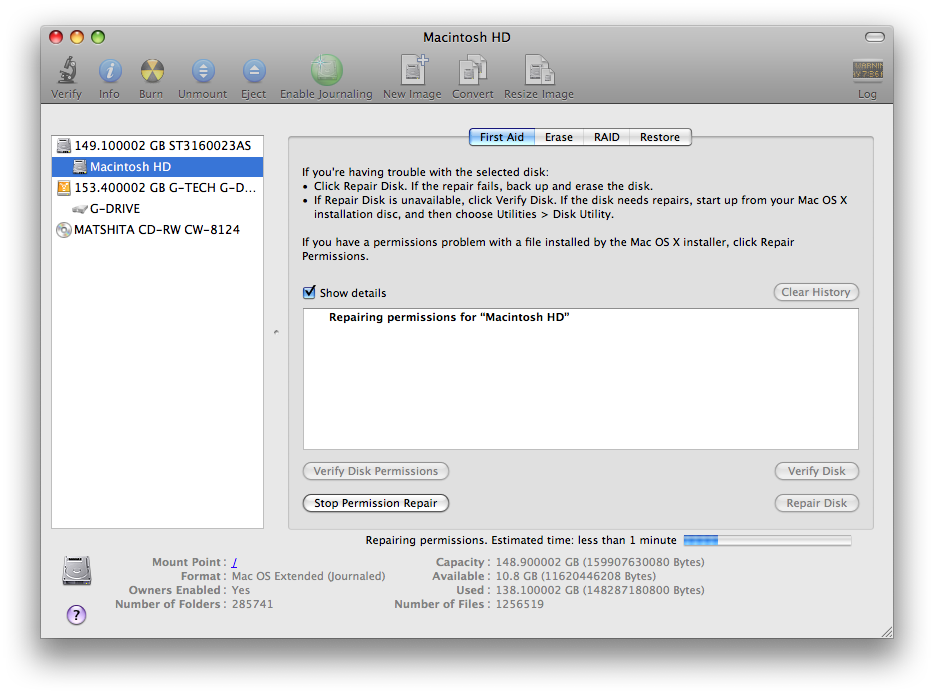Screen dimensions: 934x694
Task: Click the Eject toolbar icon
Action: click(x=254, y=71)
